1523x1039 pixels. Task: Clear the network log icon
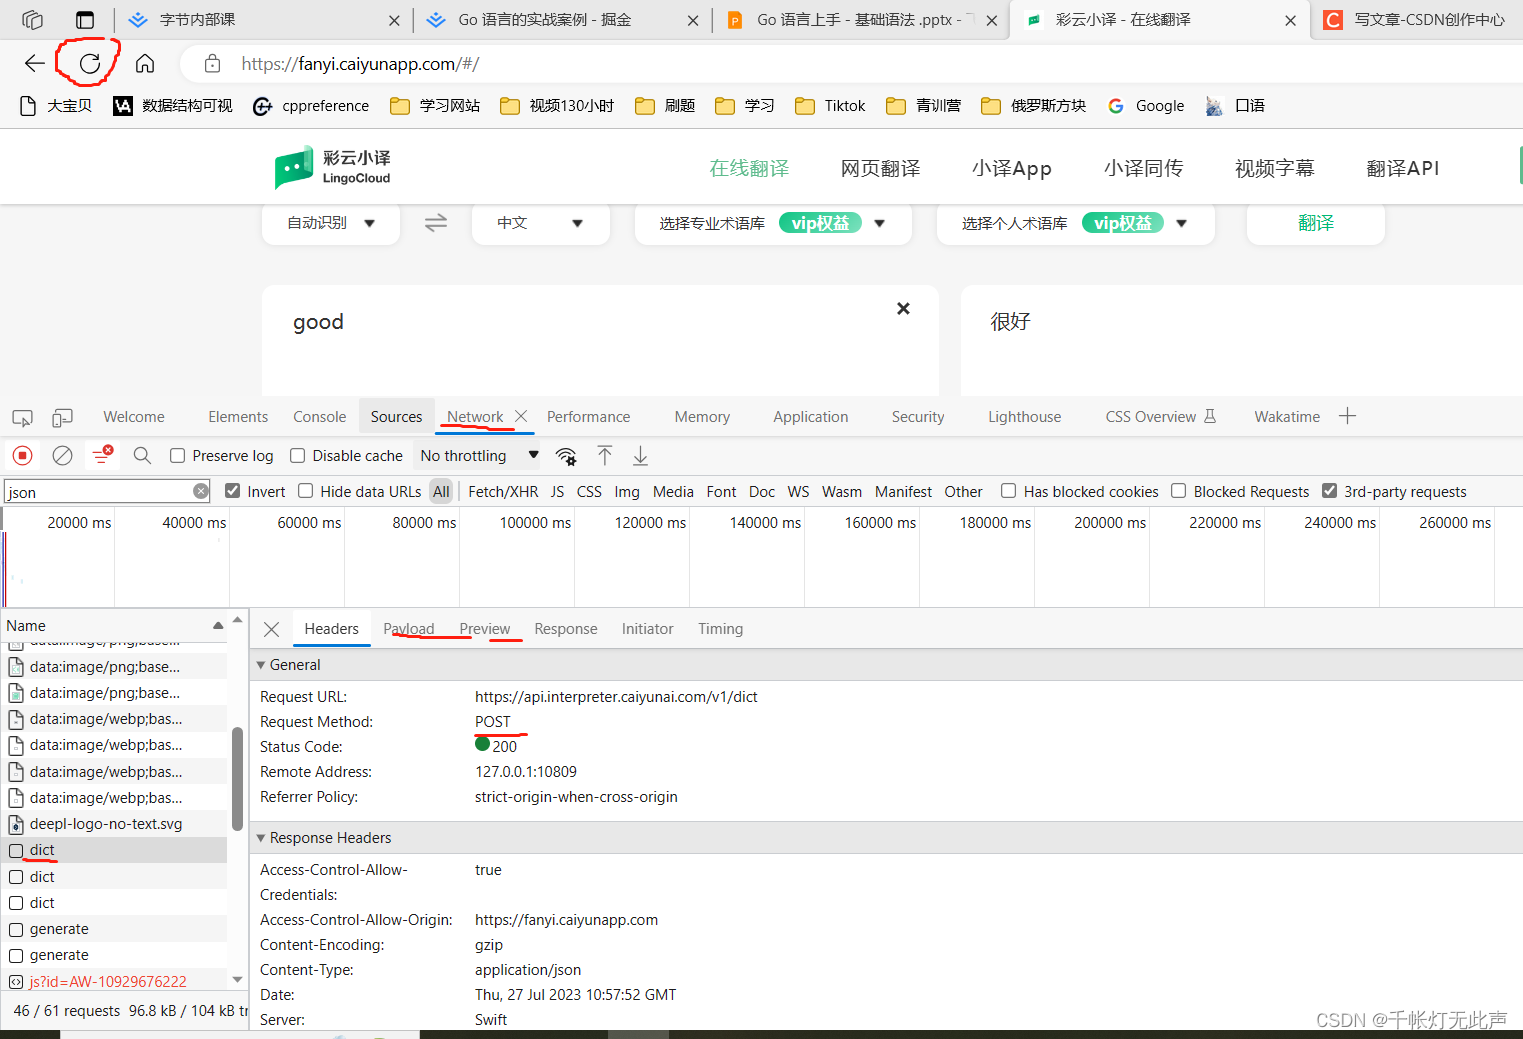pyautogui.click(x=62, y=456)
